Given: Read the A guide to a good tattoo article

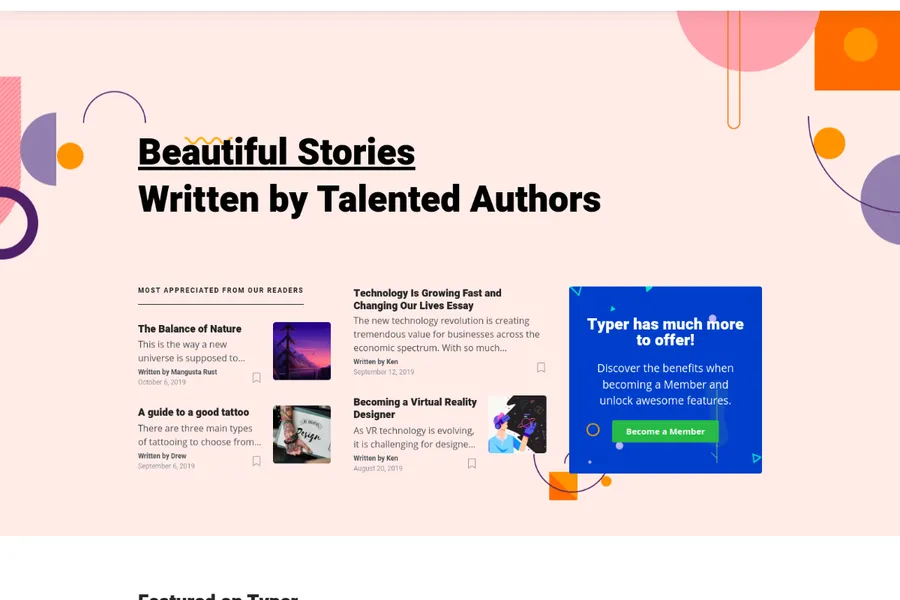Looking at the screenshot, I should [x=193, y=412].
